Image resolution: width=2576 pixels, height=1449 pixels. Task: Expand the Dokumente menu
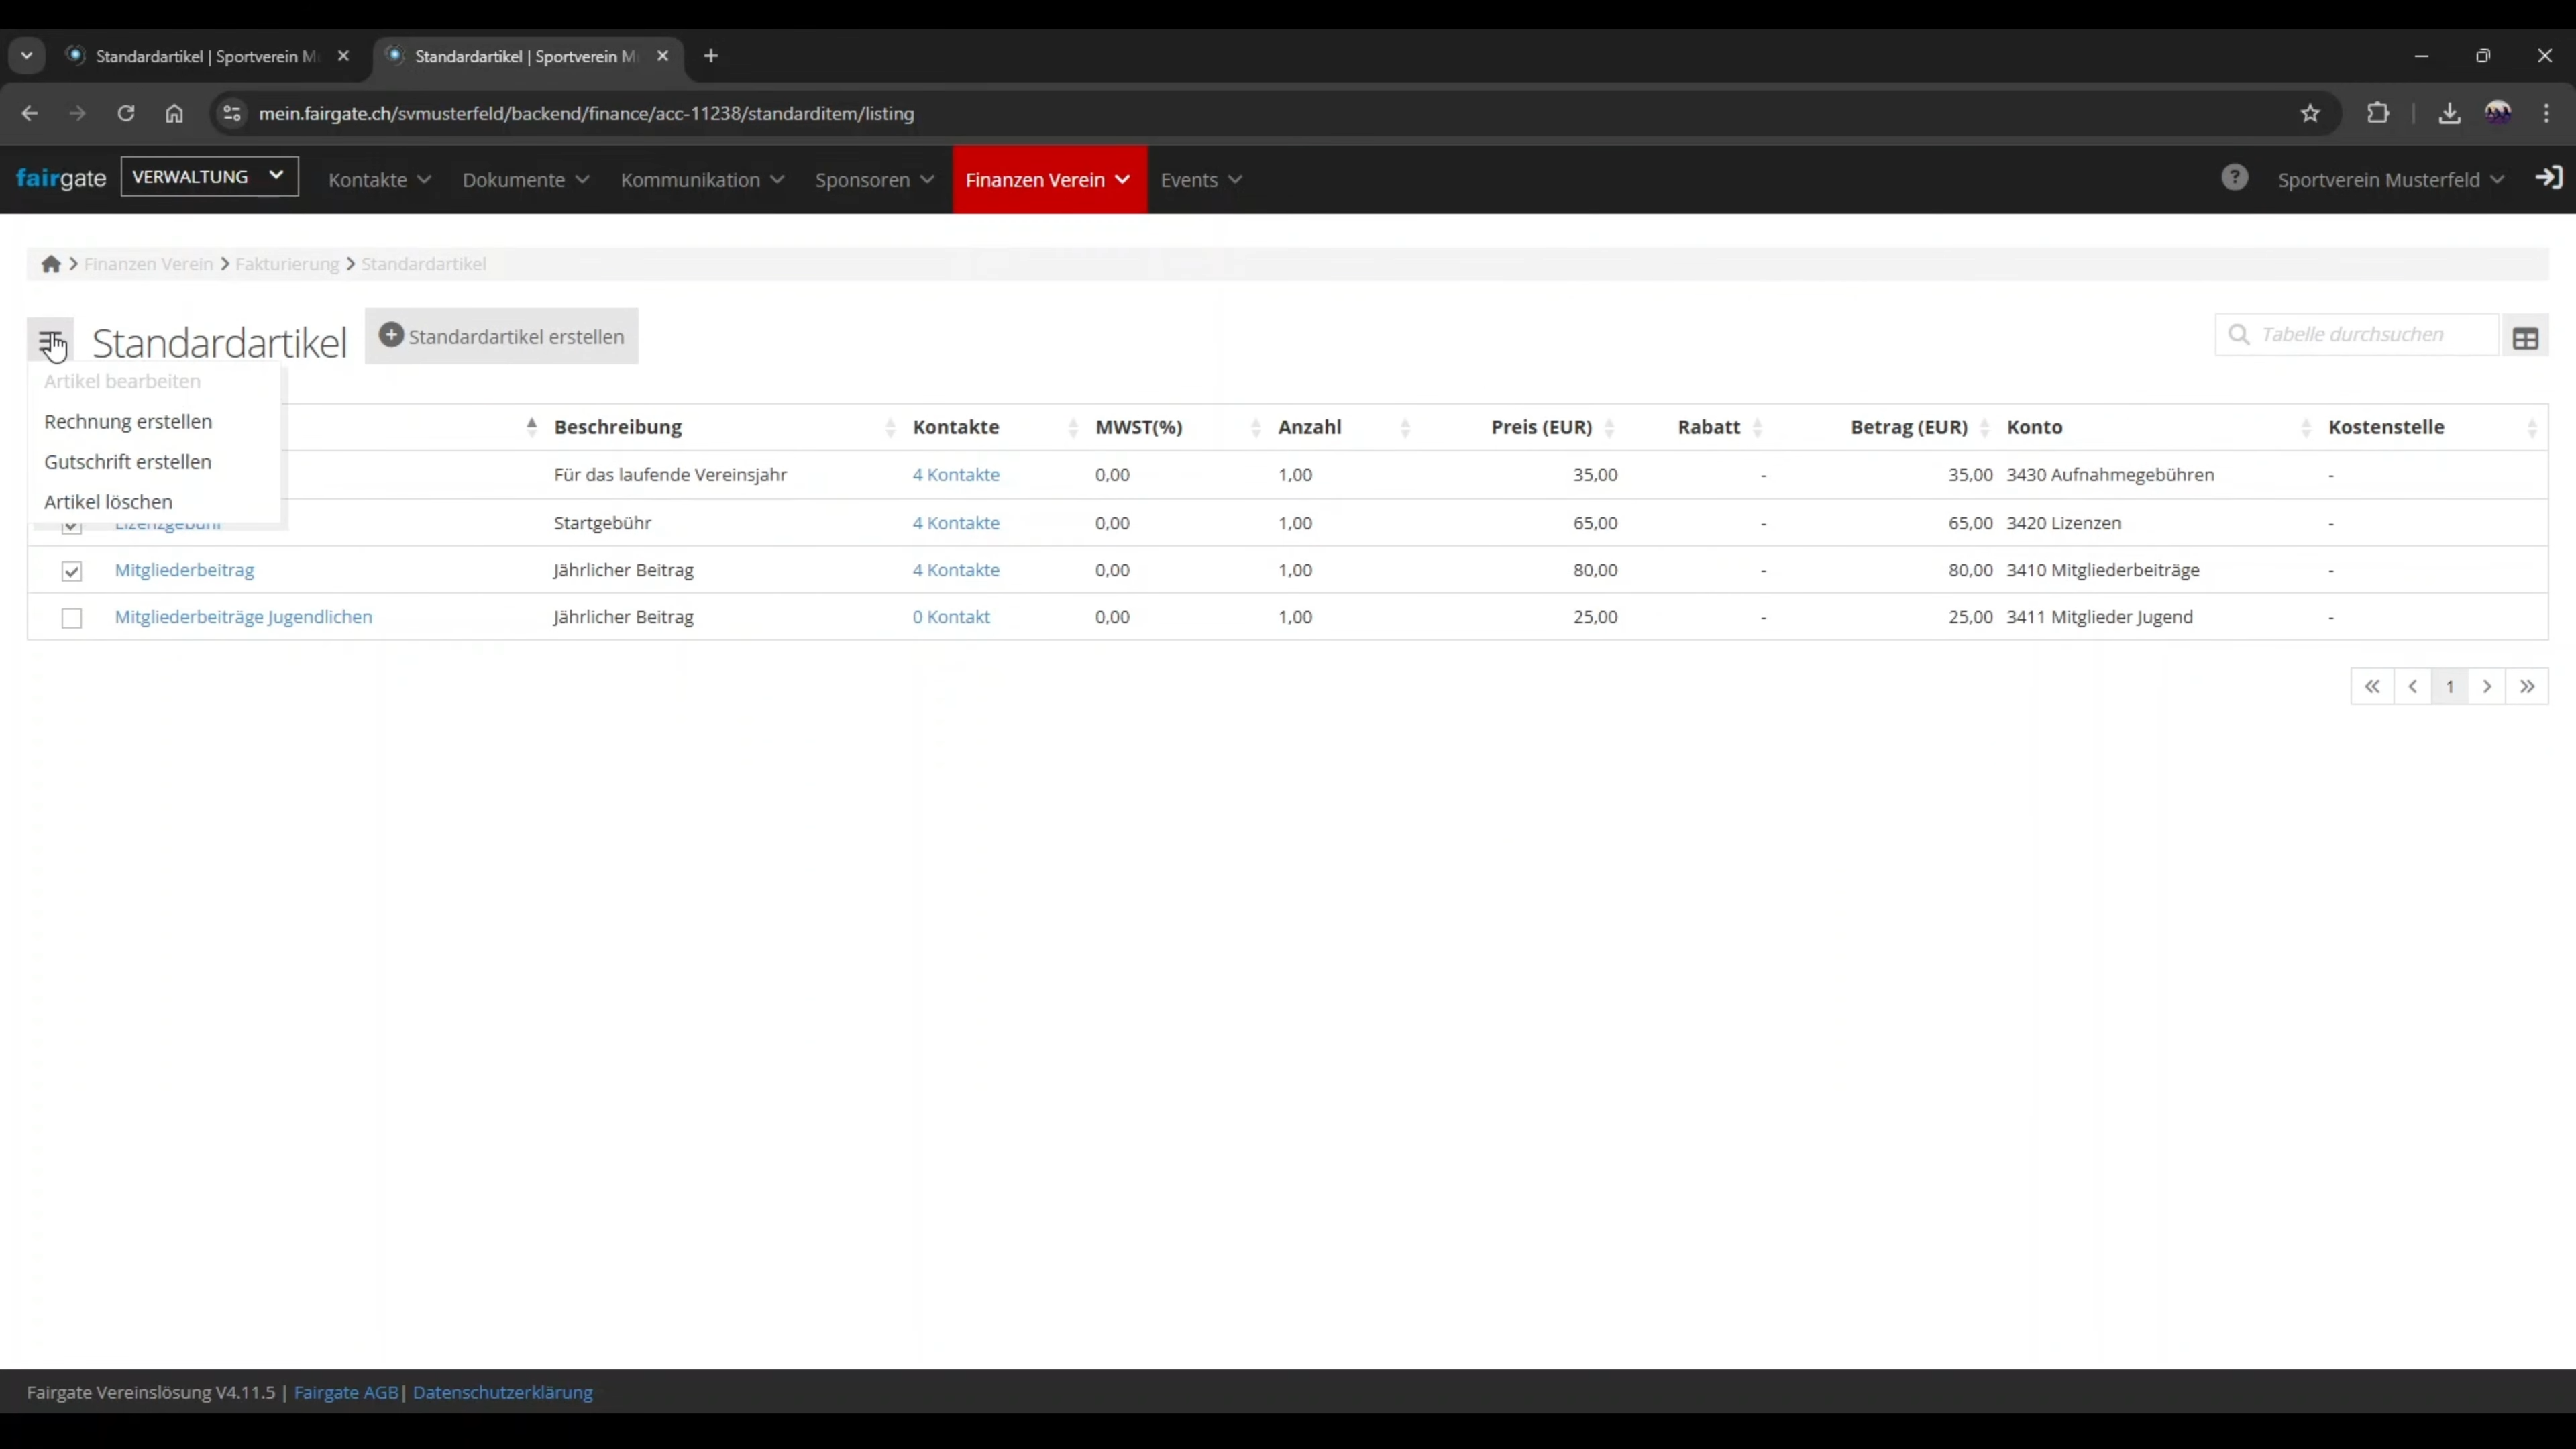pyautogui.click(x=526, y=180)
